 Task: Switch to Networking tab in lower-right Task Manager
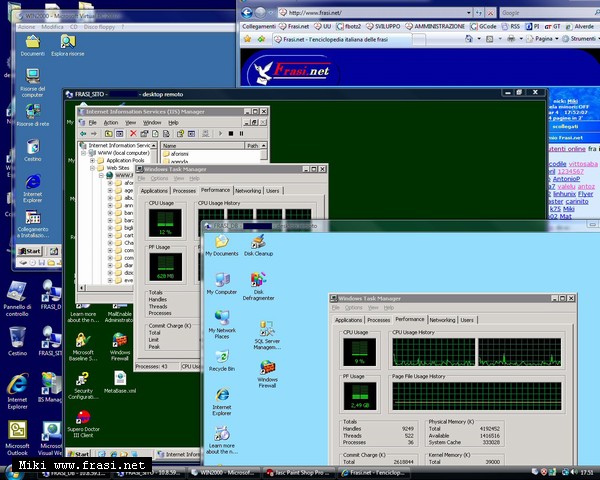coord(441,320)
